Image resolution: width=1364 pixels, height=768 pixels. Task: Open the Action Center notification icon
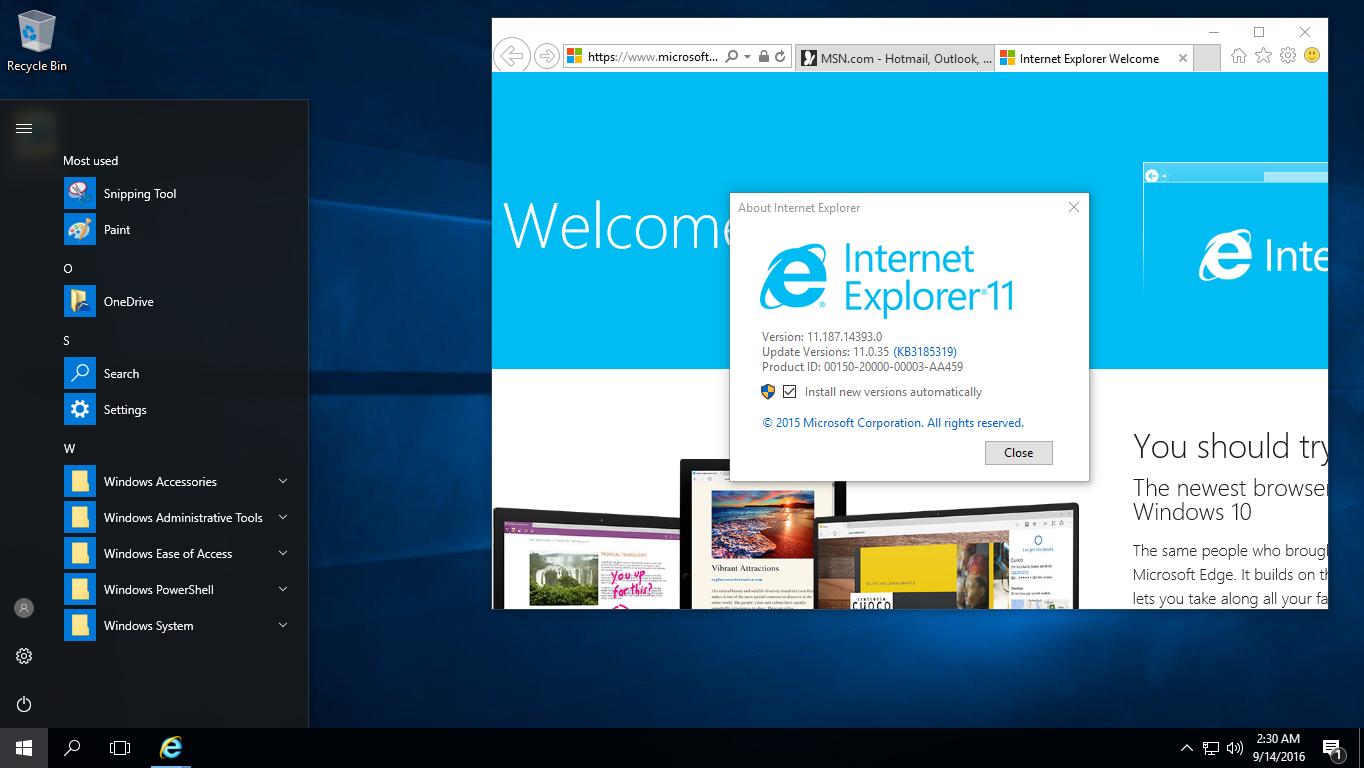pos(1332,748)
